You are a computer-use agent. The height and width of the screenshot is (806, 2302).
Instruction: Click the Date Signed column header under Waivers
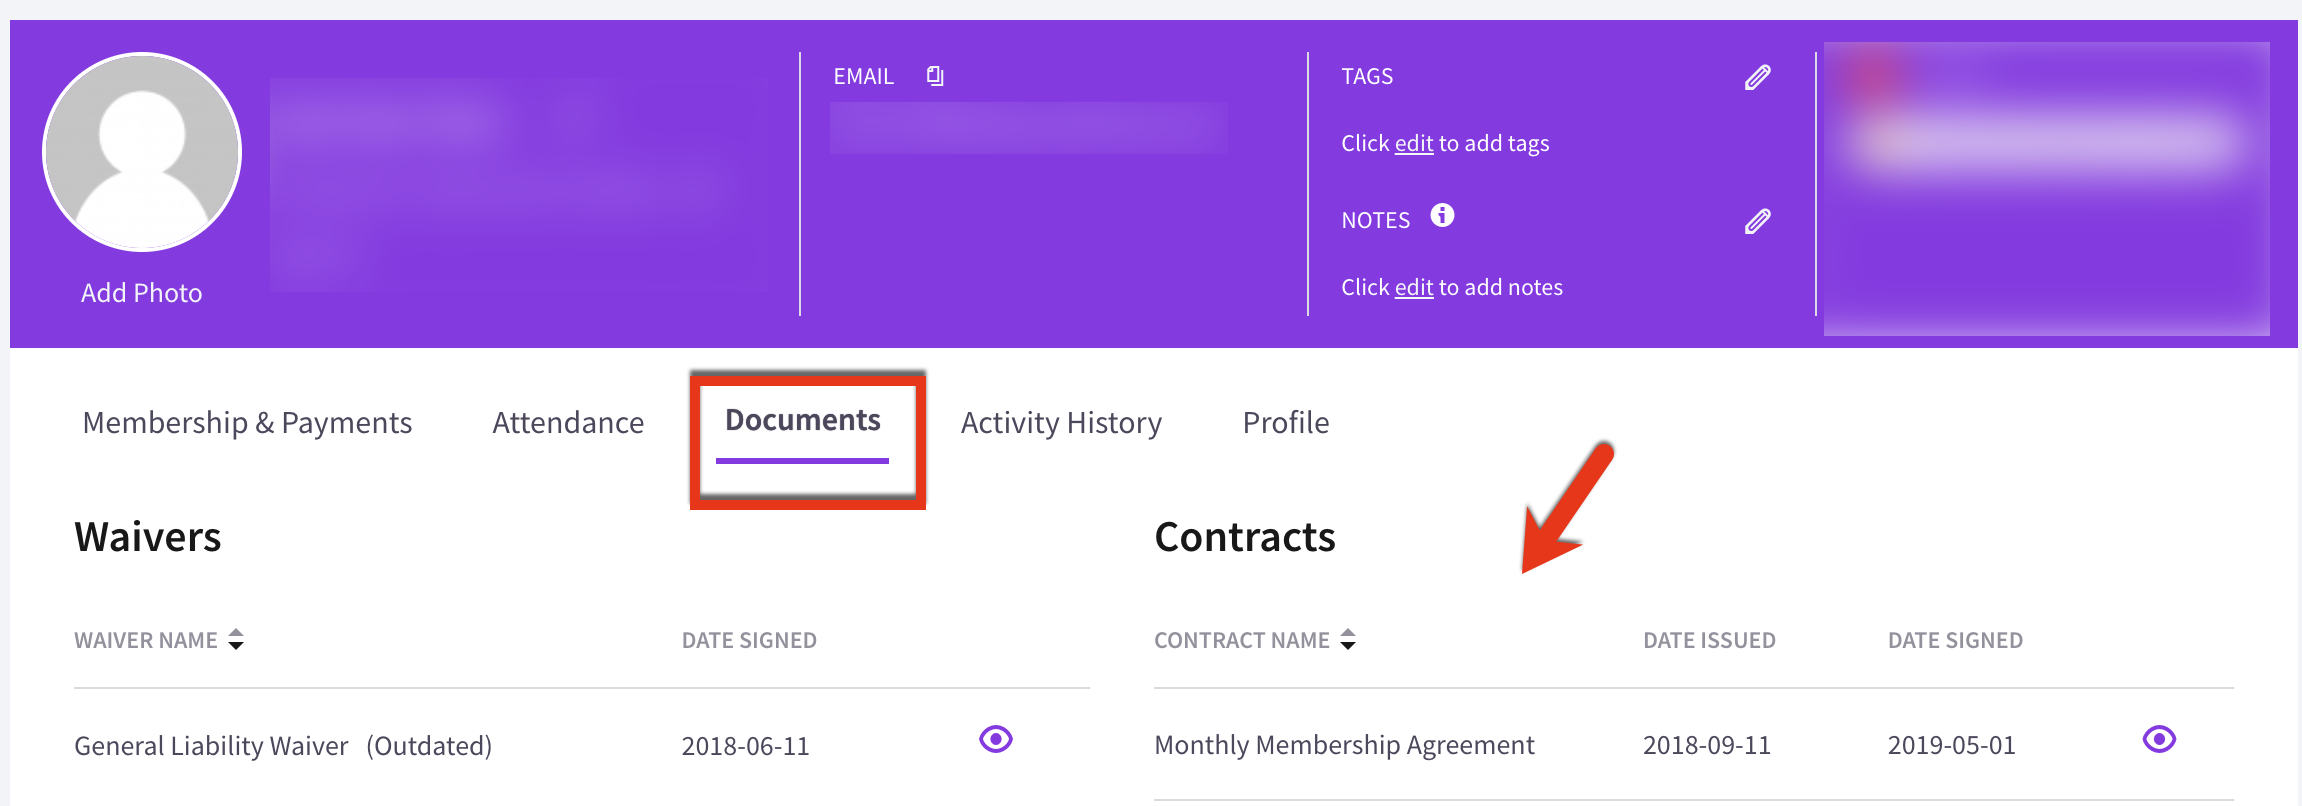click(x=749, y=640)
